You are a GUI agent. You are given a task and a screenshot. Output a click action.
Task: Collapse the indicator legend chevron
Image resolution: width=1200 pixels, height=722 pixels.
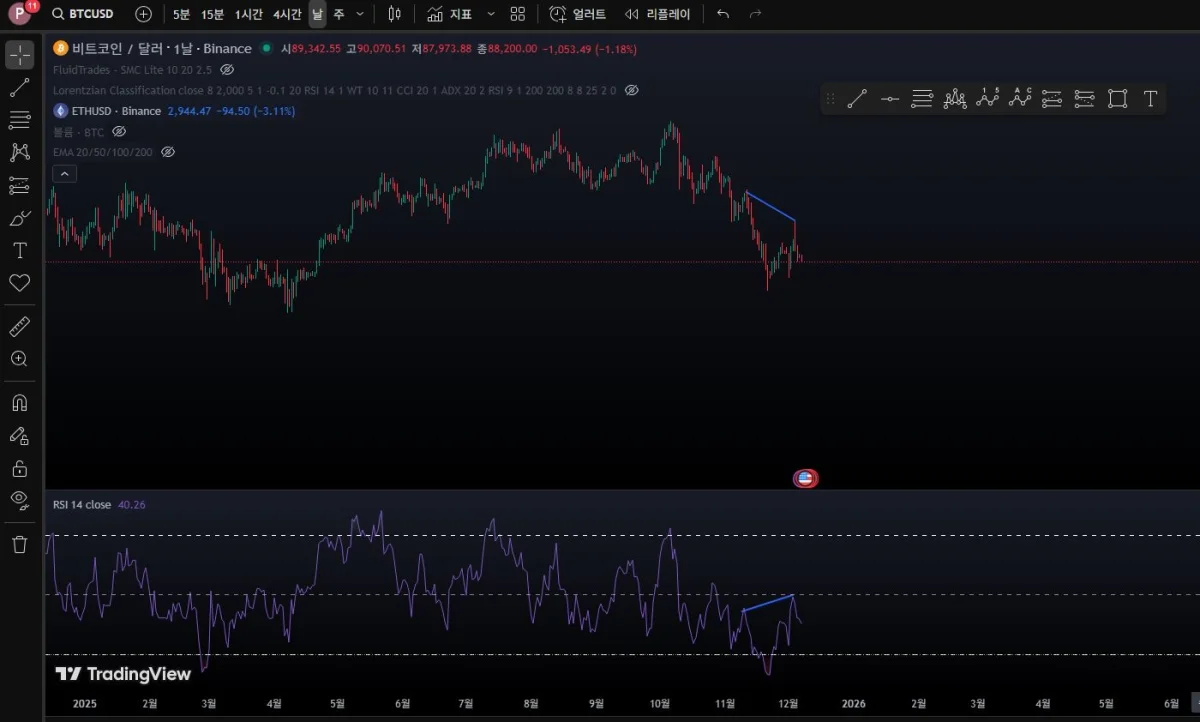click(x=64, y=173)
